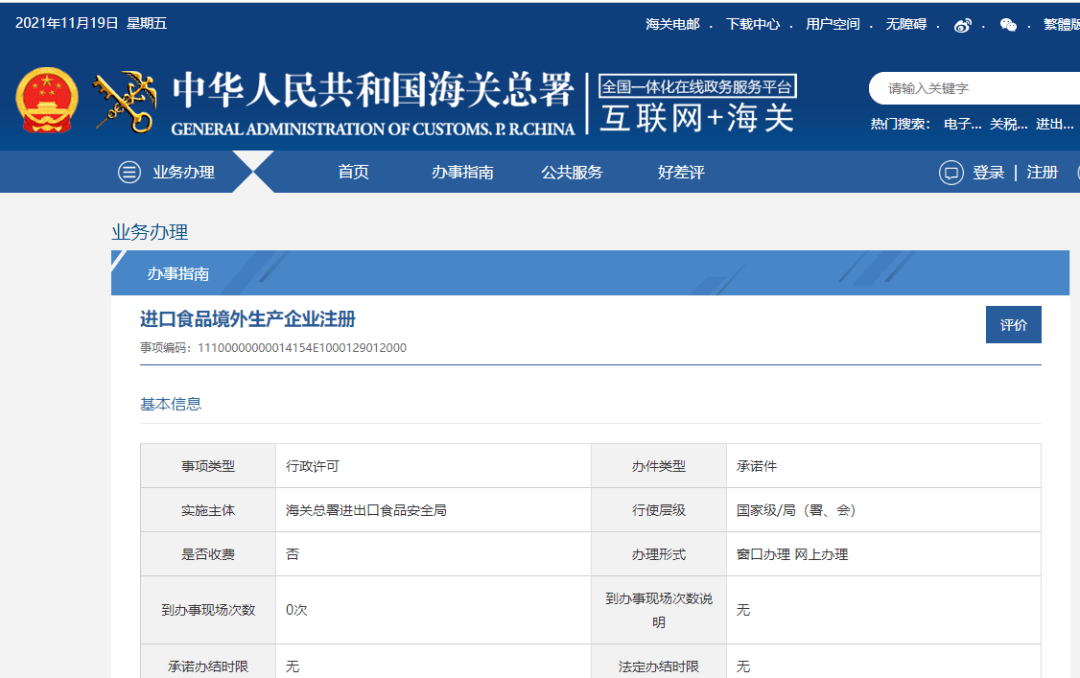Go to the 首页 tab
This screenshot has height=678, width=1080.
coord(353,172)
